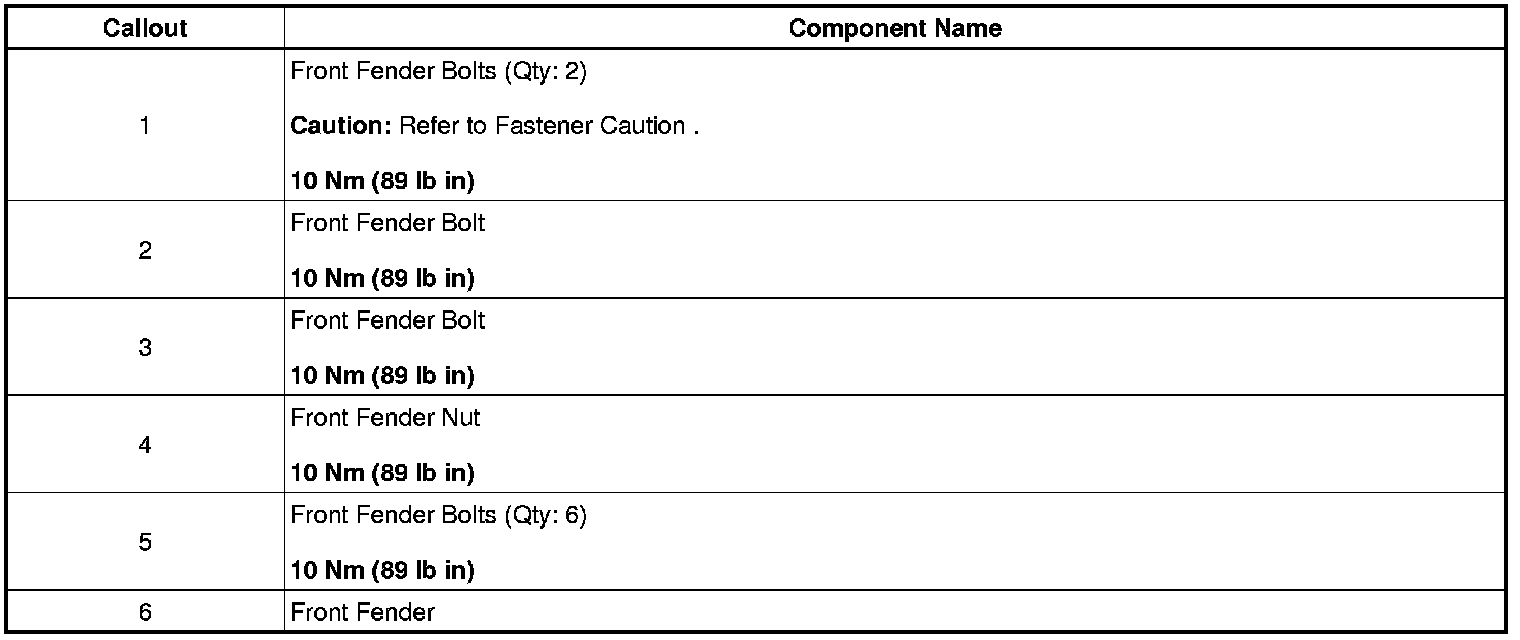This screenshot has width=1520, height=640.
Task: Click Front Fender Bolt text for callout 3
Action: click(x=387, y=320)
